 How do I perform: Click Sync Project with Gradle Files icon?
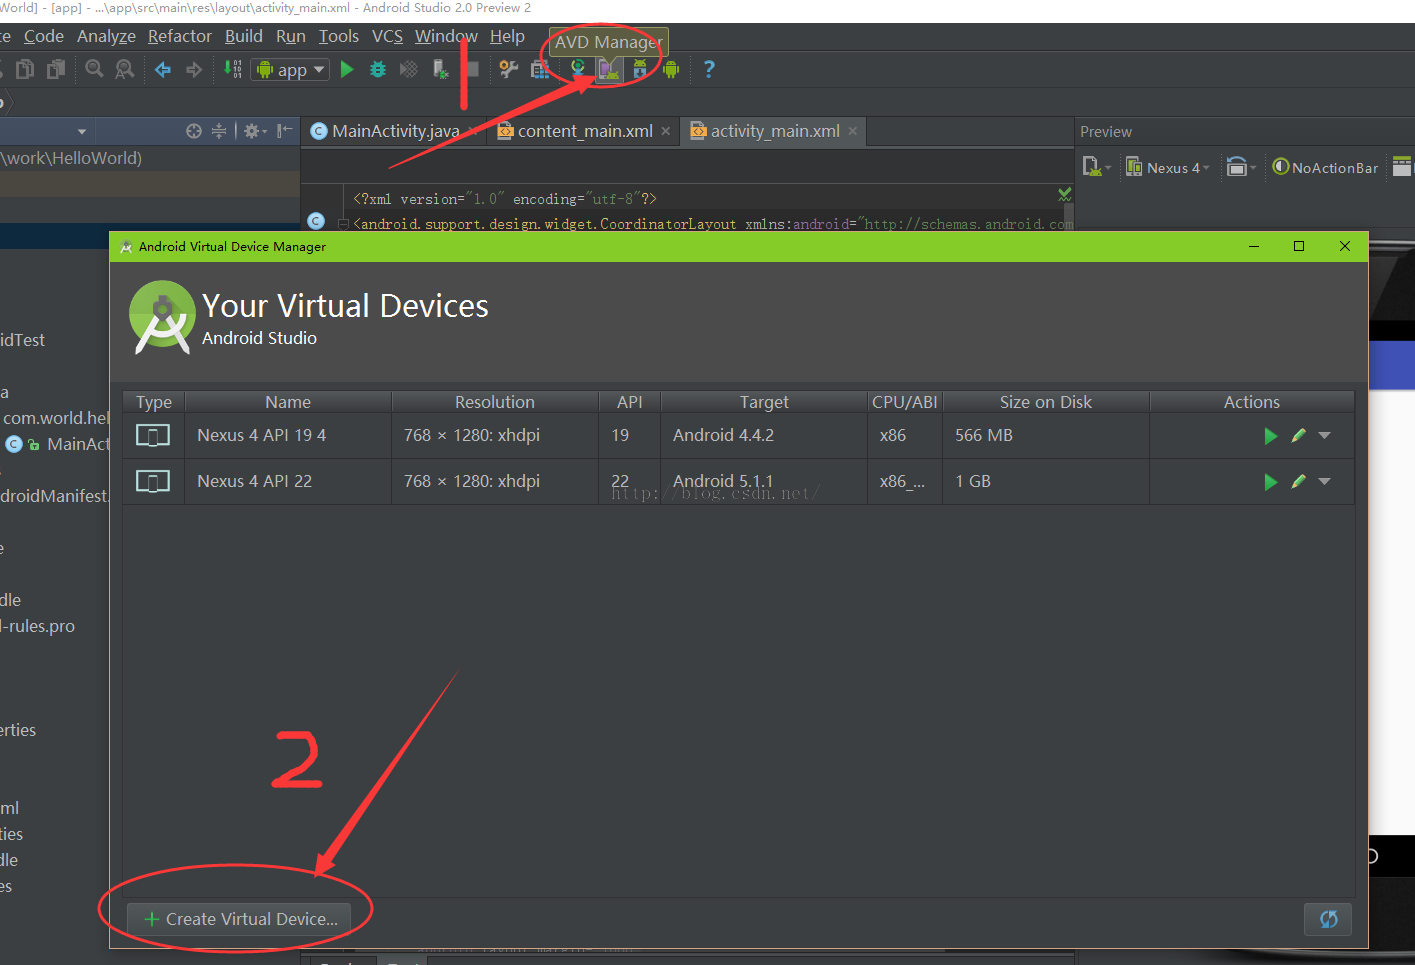point(578,69)
